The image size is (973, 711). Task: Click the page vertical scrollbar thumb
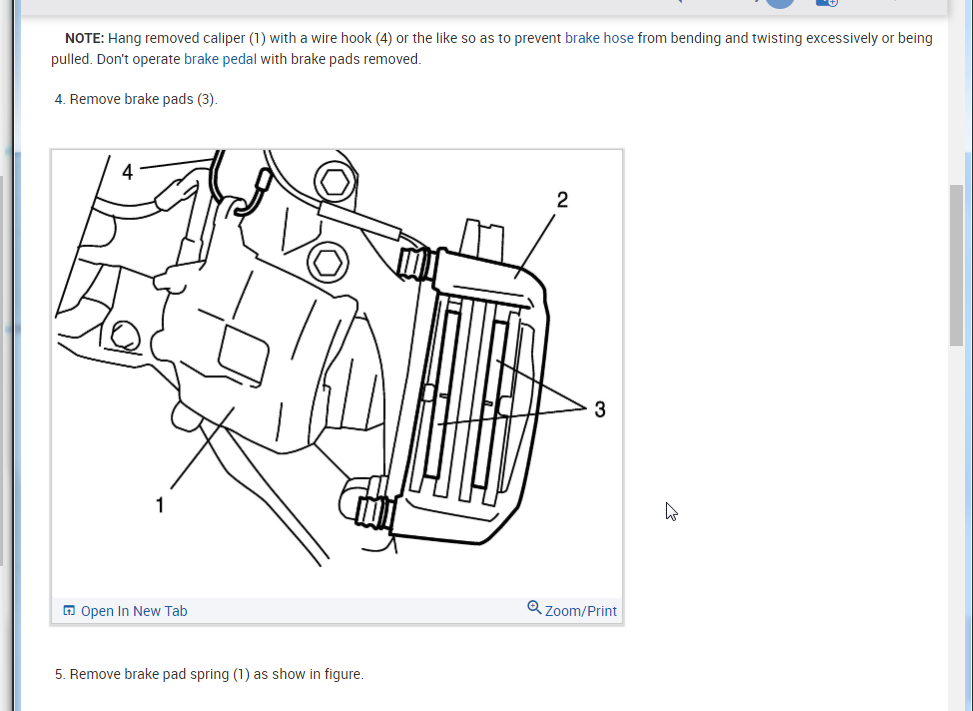click(x=956, y=266)
